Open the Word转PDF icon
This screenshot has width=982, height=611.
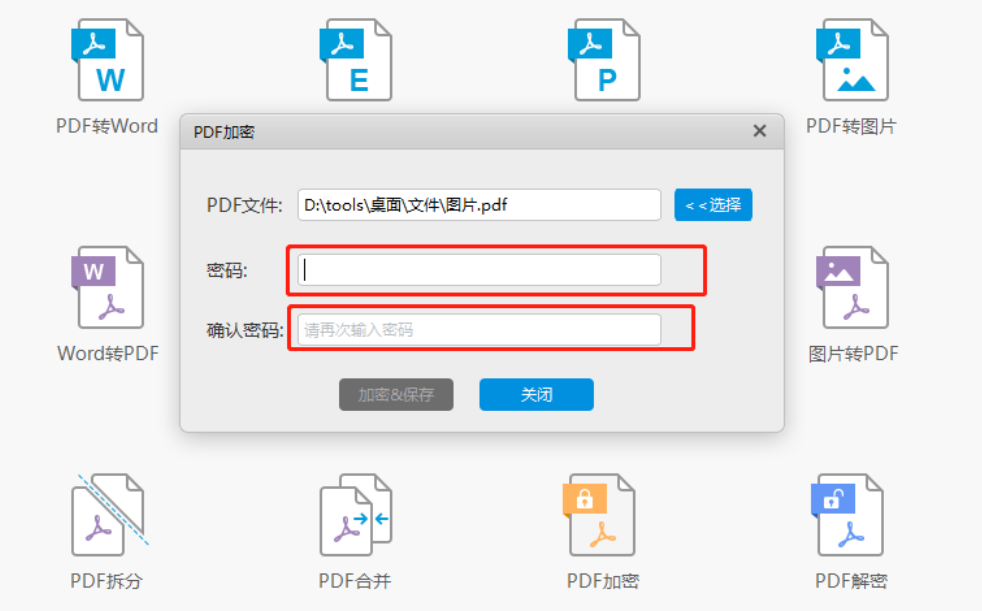pos(108,287)
